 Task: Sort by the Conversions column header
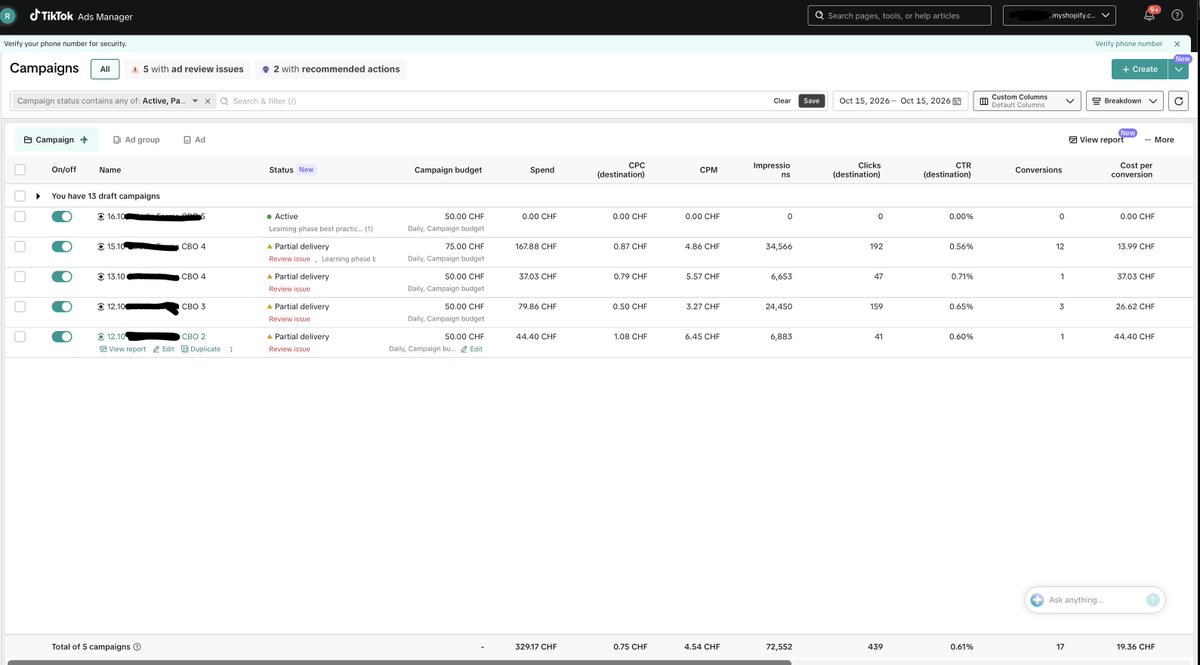(1038, 170)
